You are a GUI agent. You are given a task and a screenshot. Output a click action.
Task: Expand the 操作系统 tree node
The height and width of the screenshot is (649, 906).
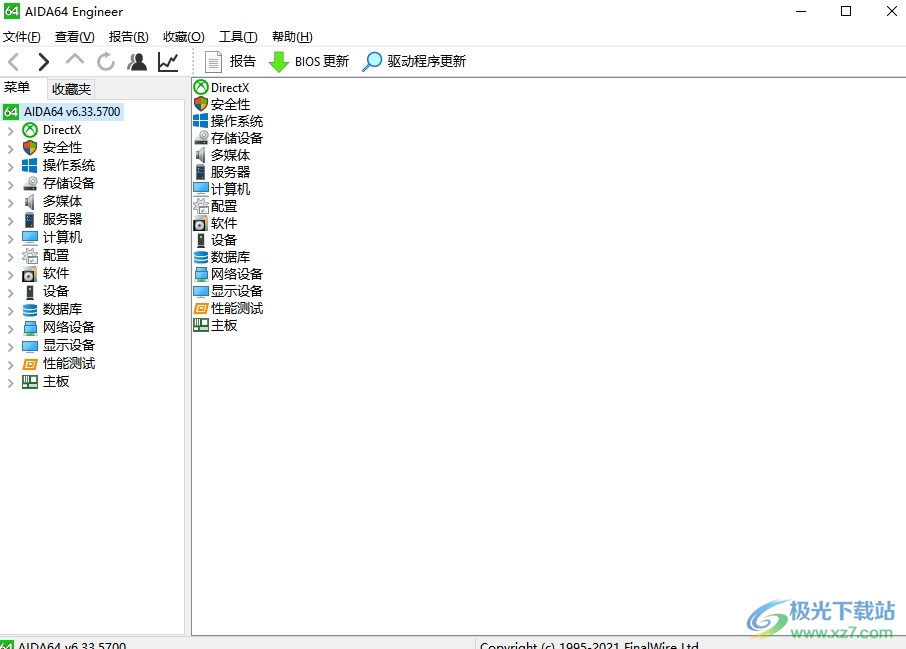pos(10,167)
